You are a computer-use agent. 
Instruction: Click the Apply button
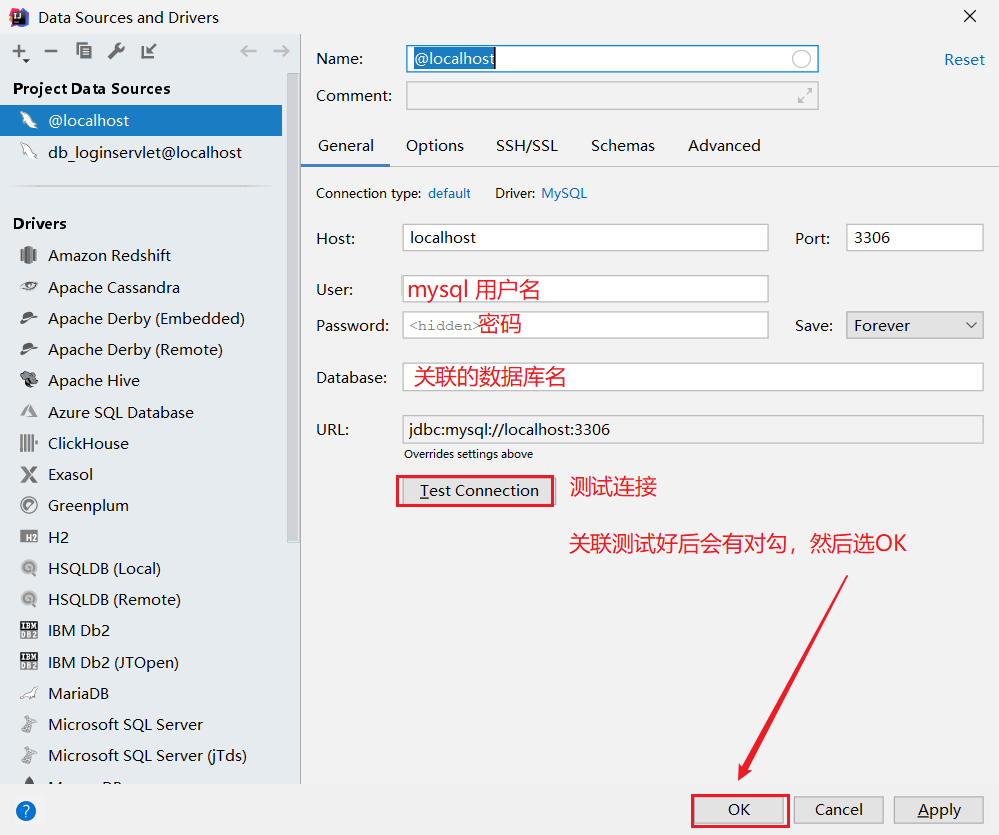pos(938,810)
